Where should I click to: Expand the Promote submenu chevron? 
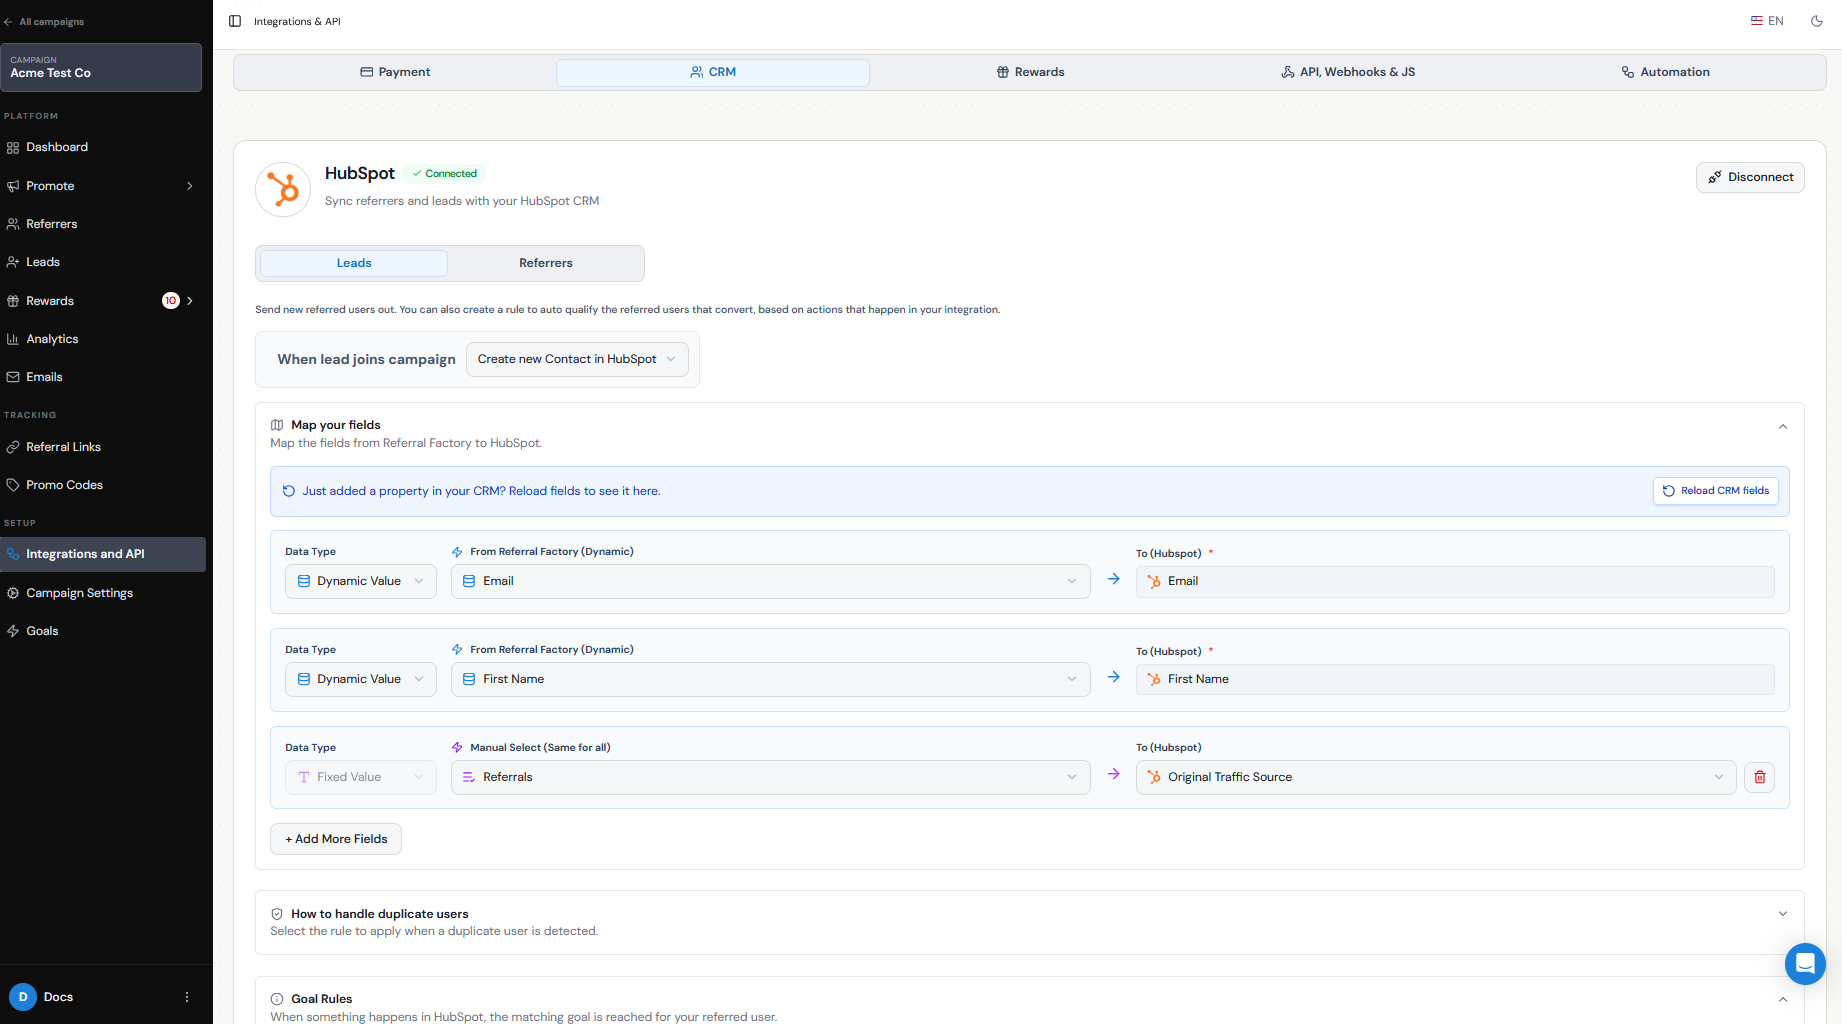click(x=190, y=186)
